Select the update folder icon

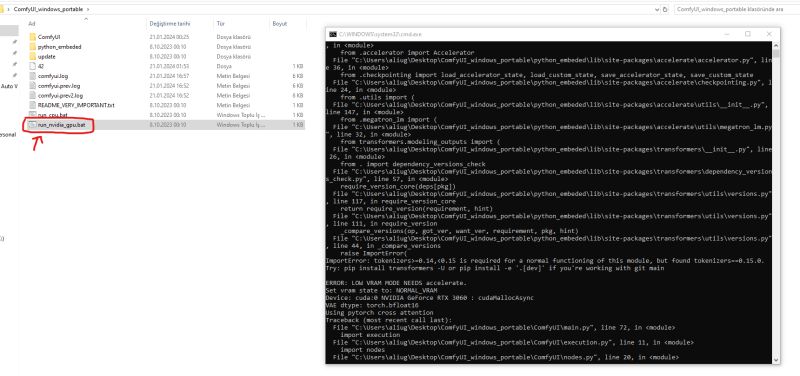pos(33,56)
